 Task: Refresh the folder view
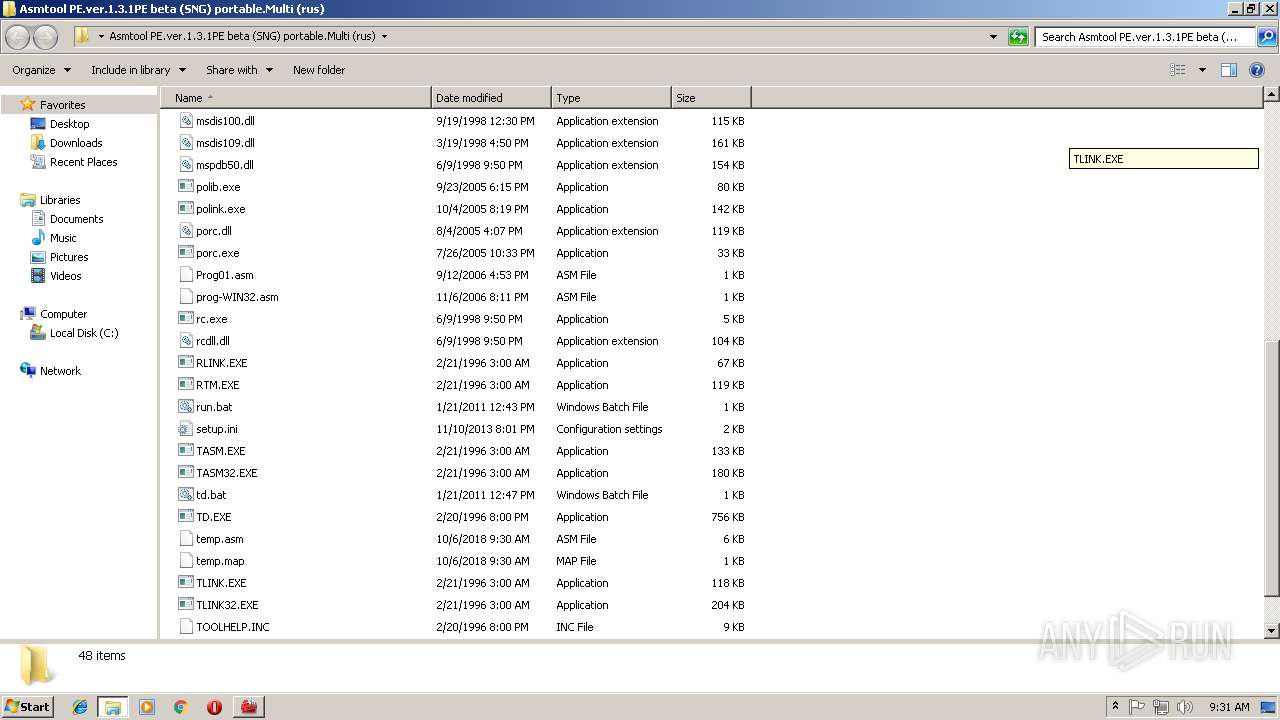coord(1018,37)
